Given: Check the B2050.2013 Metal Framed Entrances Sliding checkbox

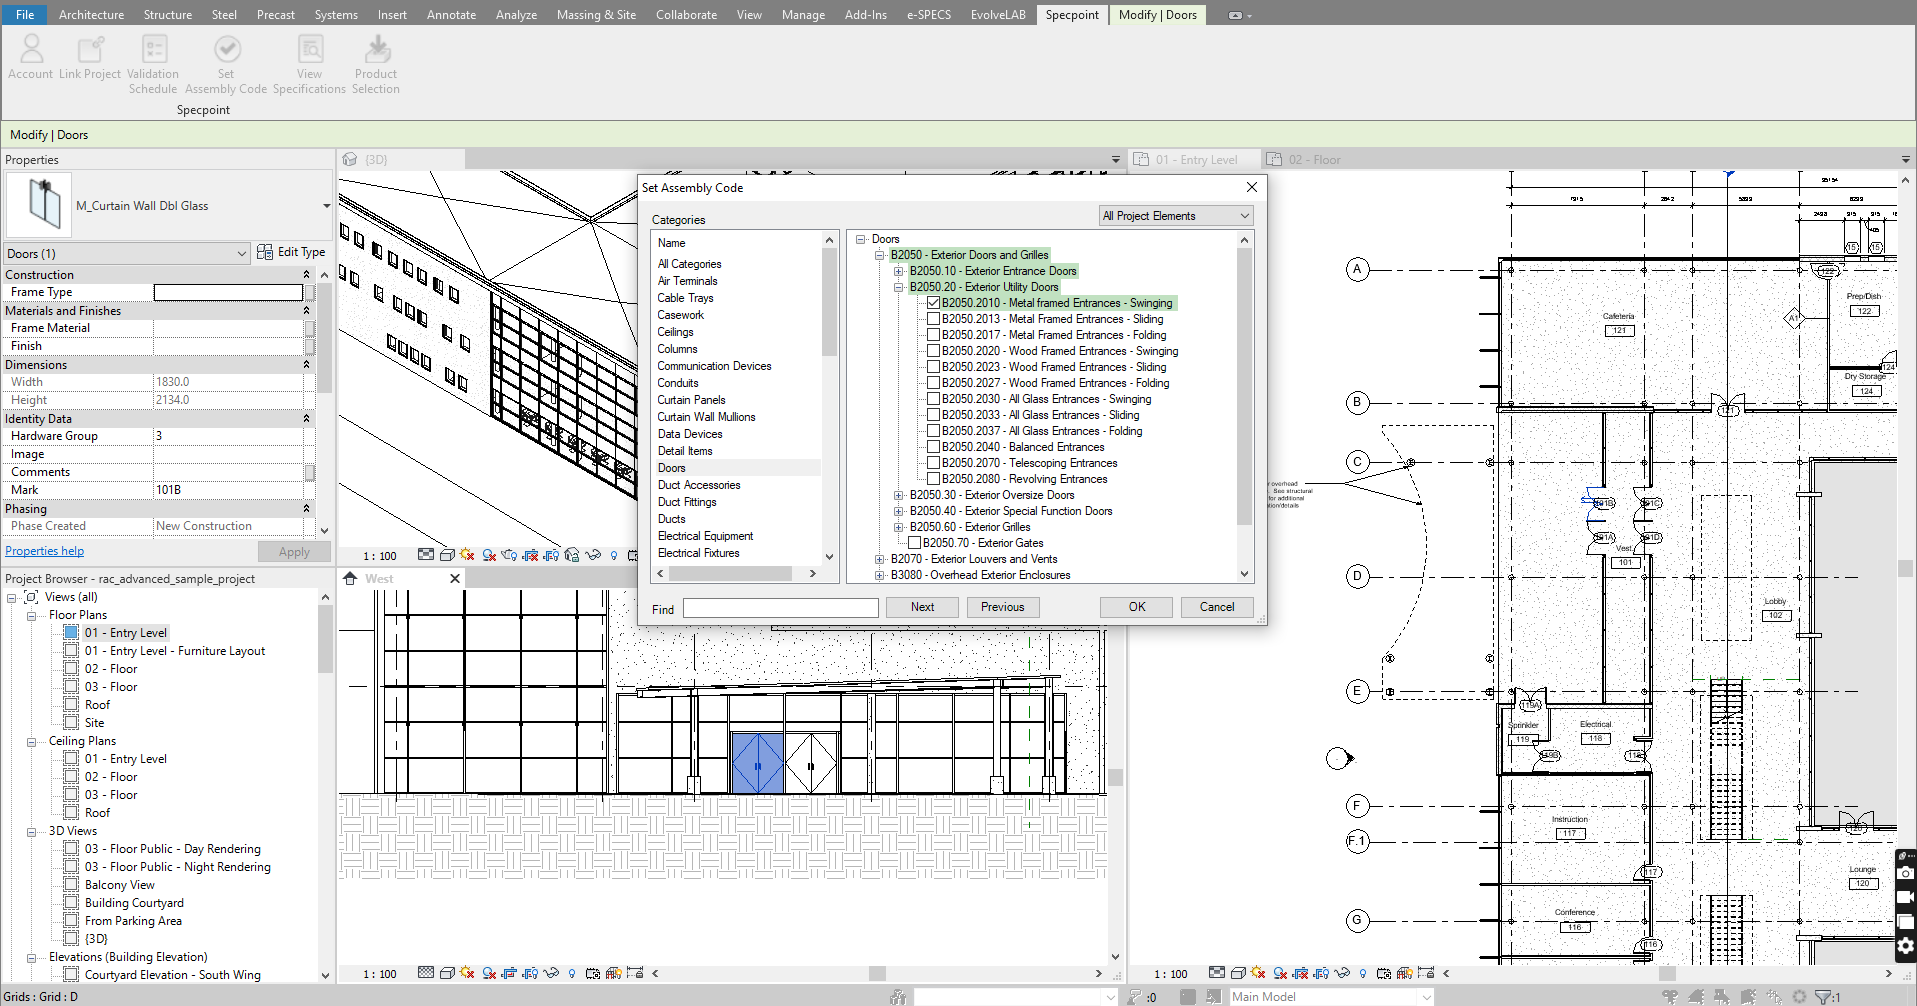Looking at the screenshot, I should 933,318.
